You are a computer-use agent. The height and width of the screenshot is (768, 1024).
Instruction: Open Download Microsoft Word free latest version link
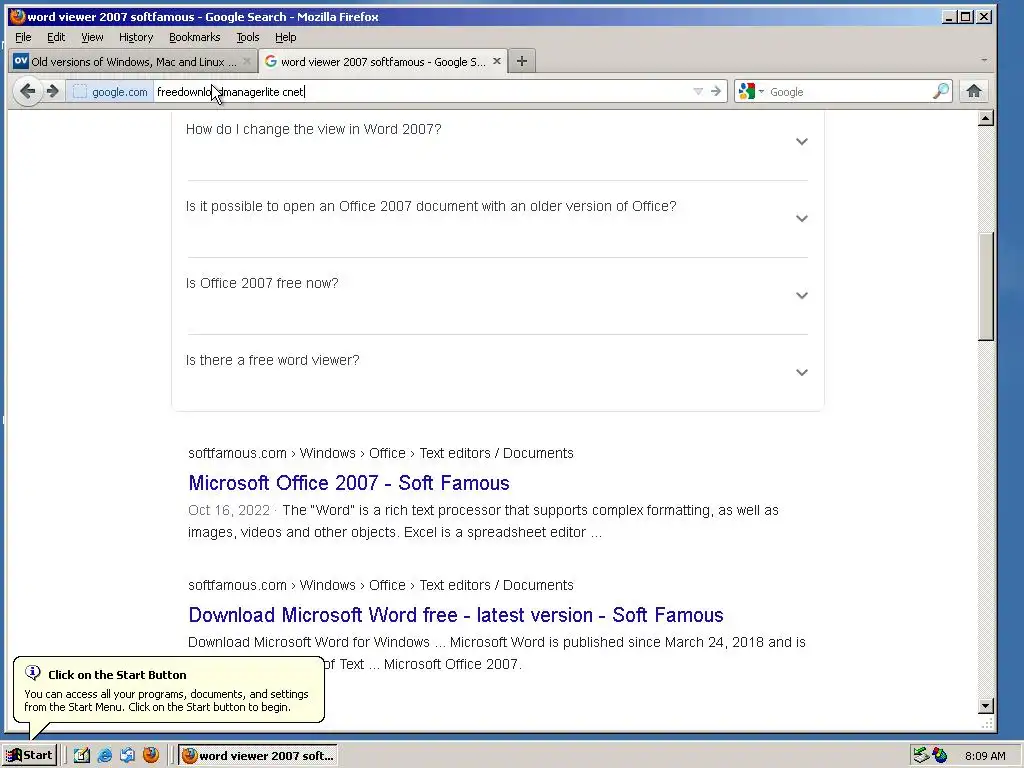point(456,615)
